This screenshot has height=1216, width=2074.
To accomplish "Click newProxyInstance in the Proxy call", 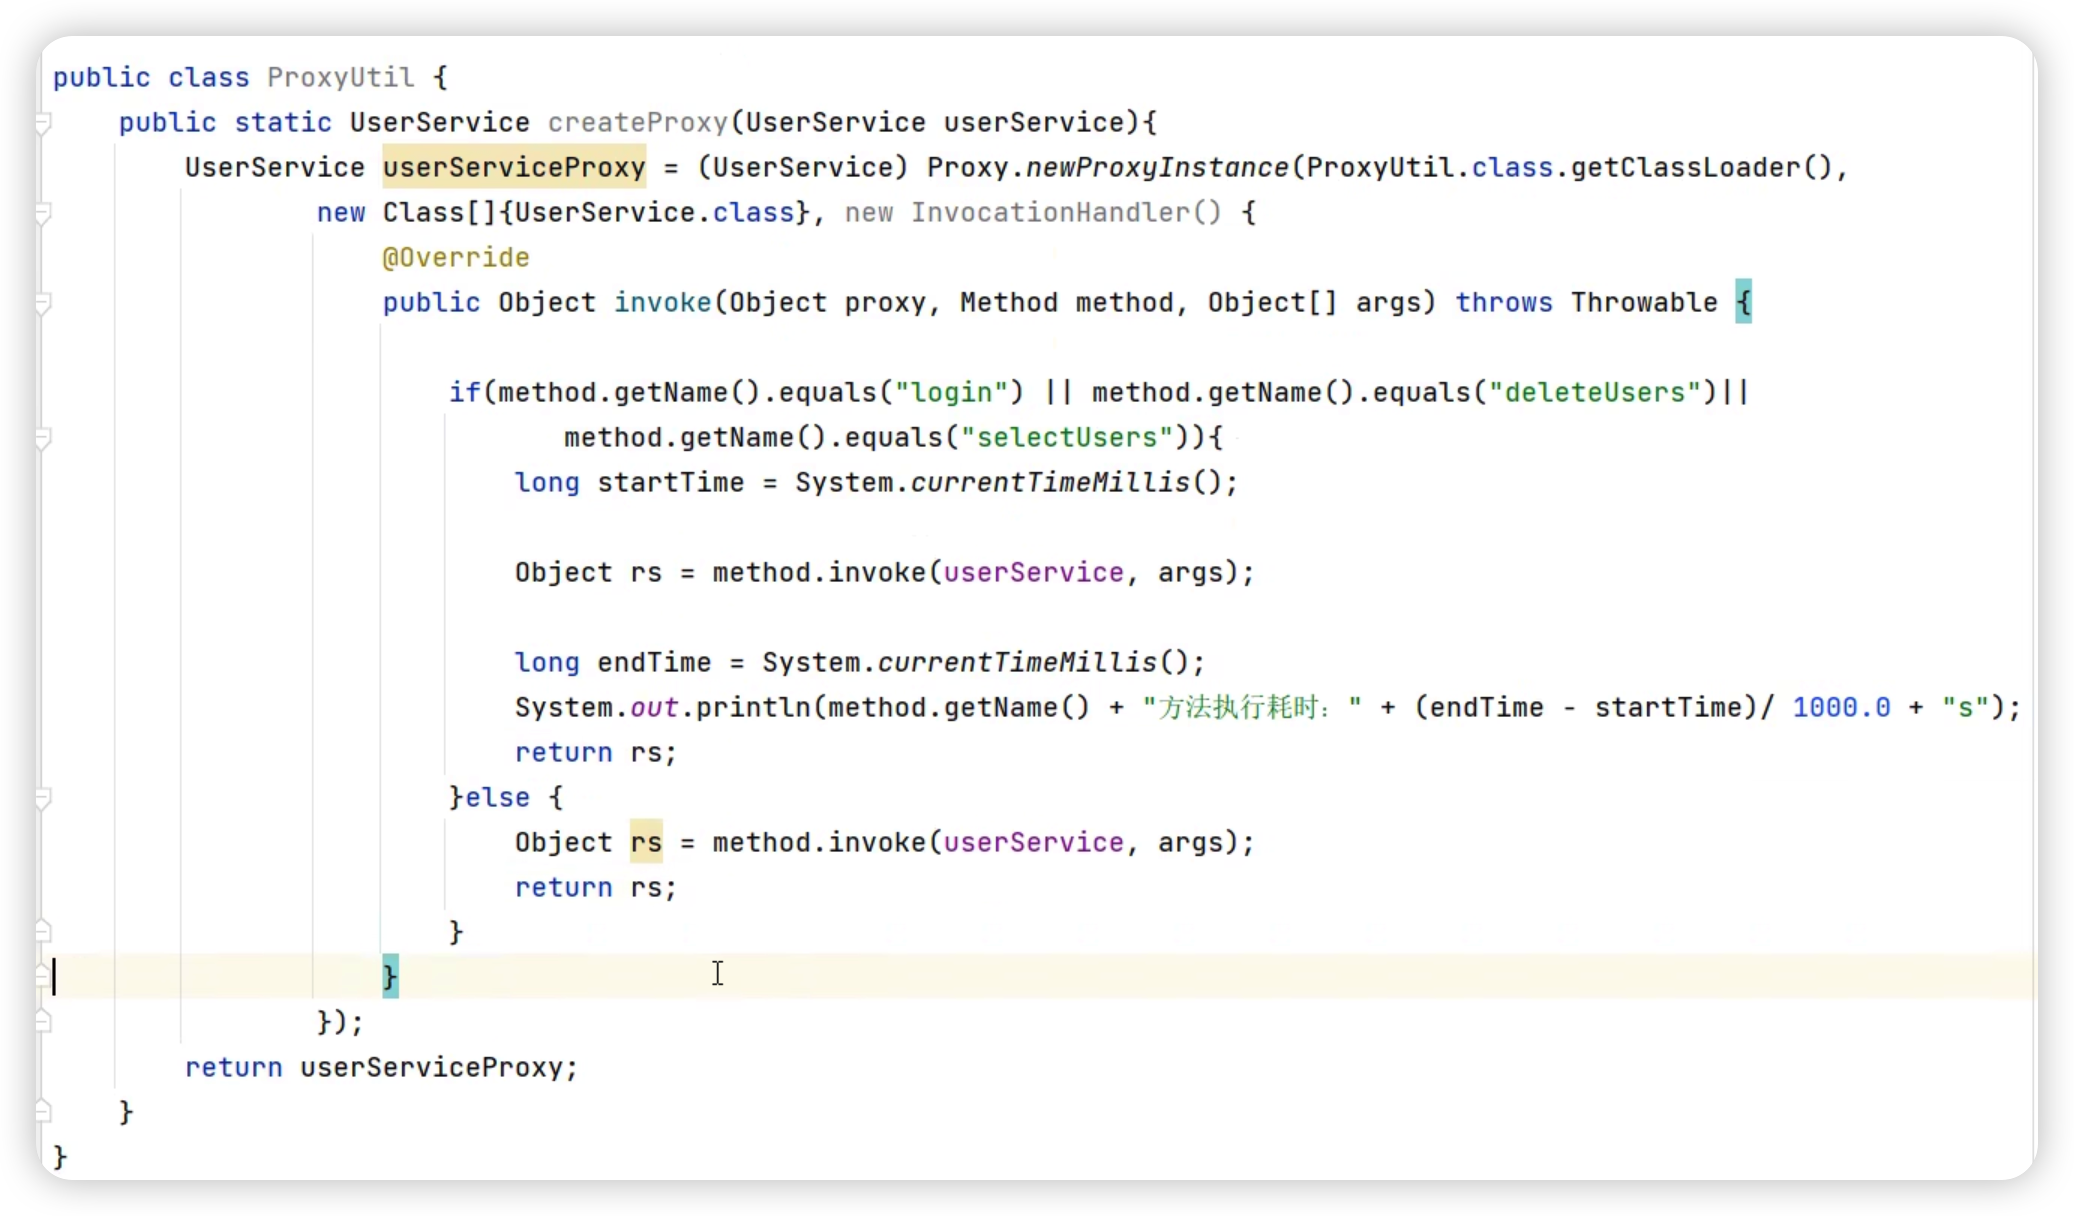I will tap(1157, 167).
